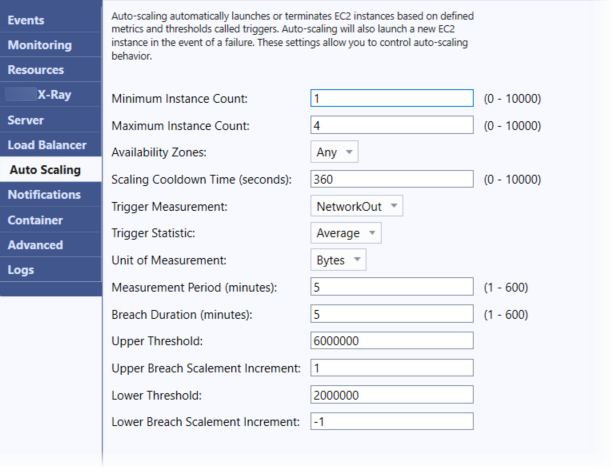Expand the Trigger Statistic dropdown
The width and height of the screenshot is (613, 468).
point(347,233)
